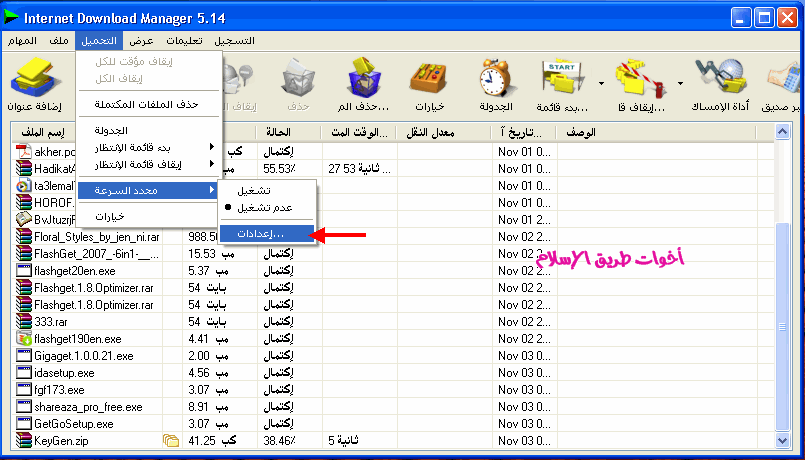The height and width of the screenshot is (460, 805).
Task: Launch the Grabber tool (أداة الإمساك) icon
Action: pyautogui.click(x=720, y=78)
